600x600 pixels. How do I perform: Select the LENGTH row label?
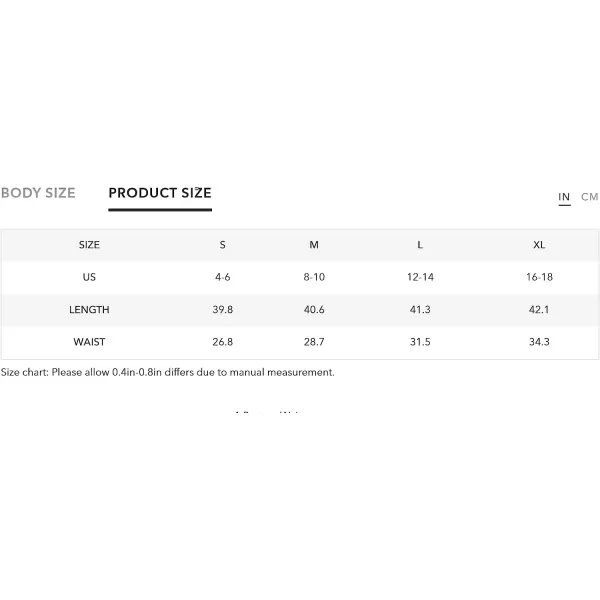tap(89, 310)
